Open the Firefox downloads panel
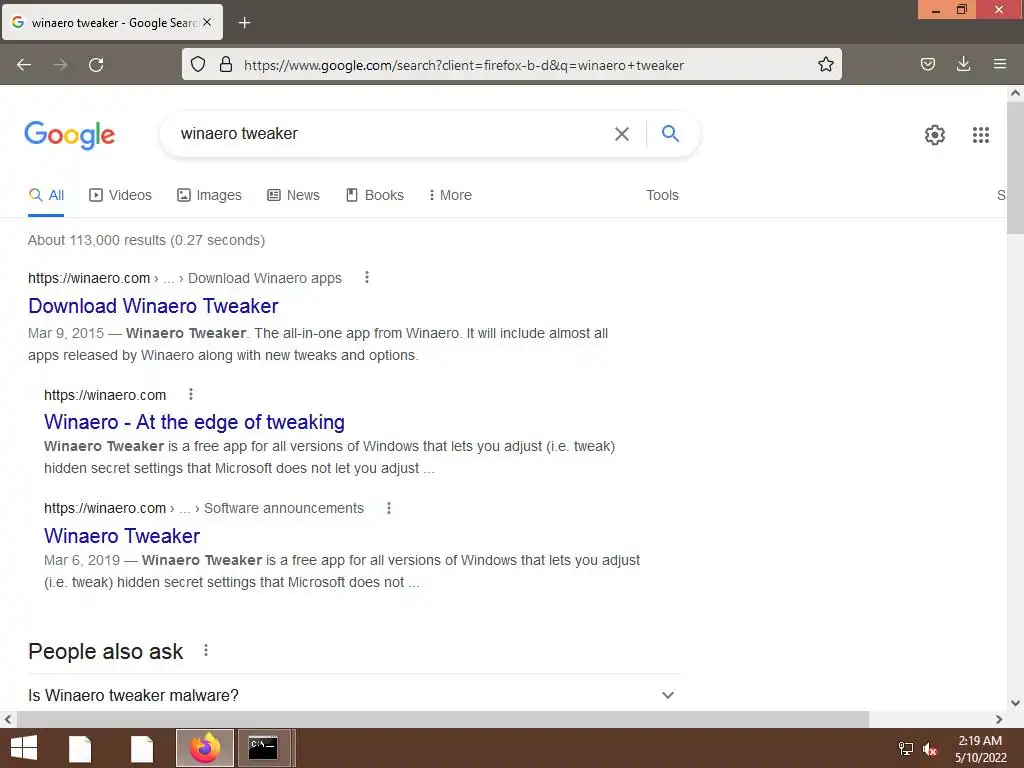 [x=963, y=64]
